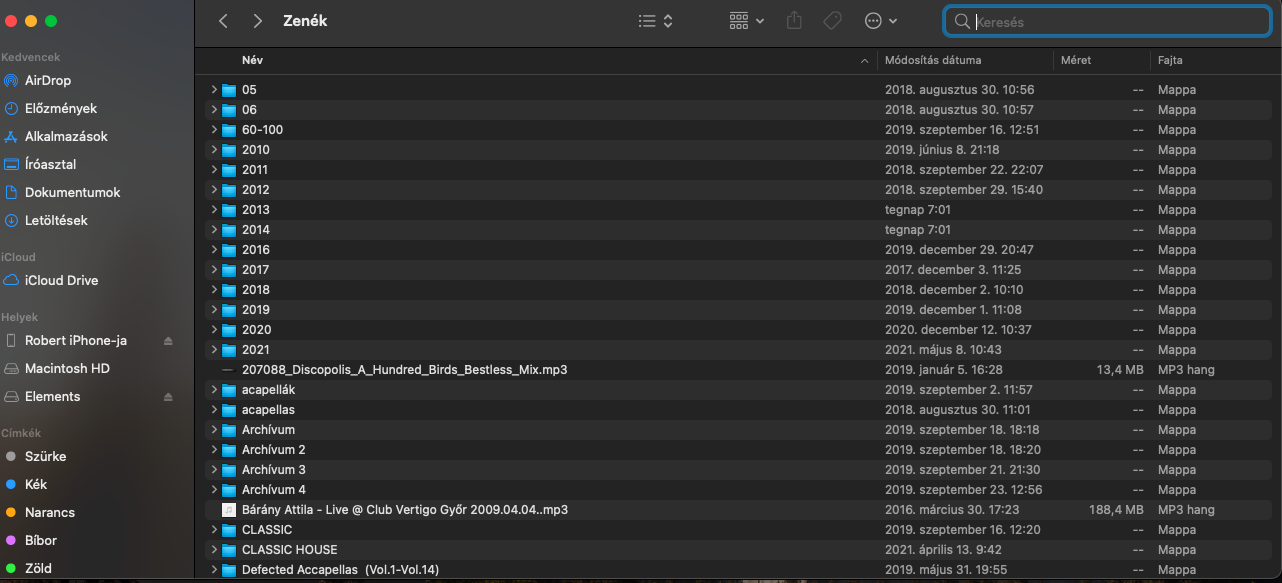Click the Zenék window title
The height and width of the screenshot is (583, 1282).
coord(305,21)
